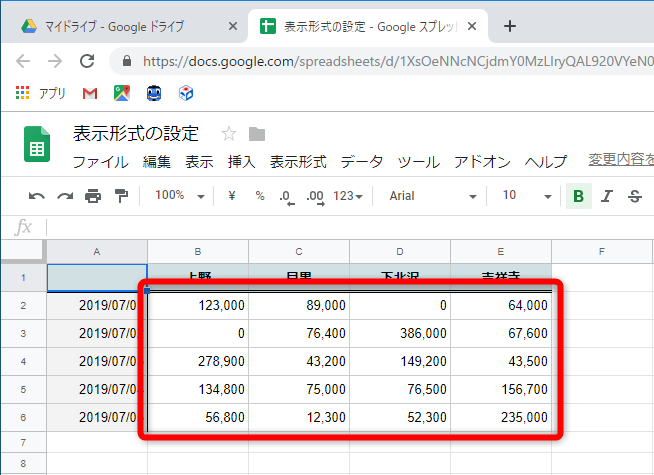Toggle italic formatting
The height and width of the screenshot is (475, 654).
point(606,196)
